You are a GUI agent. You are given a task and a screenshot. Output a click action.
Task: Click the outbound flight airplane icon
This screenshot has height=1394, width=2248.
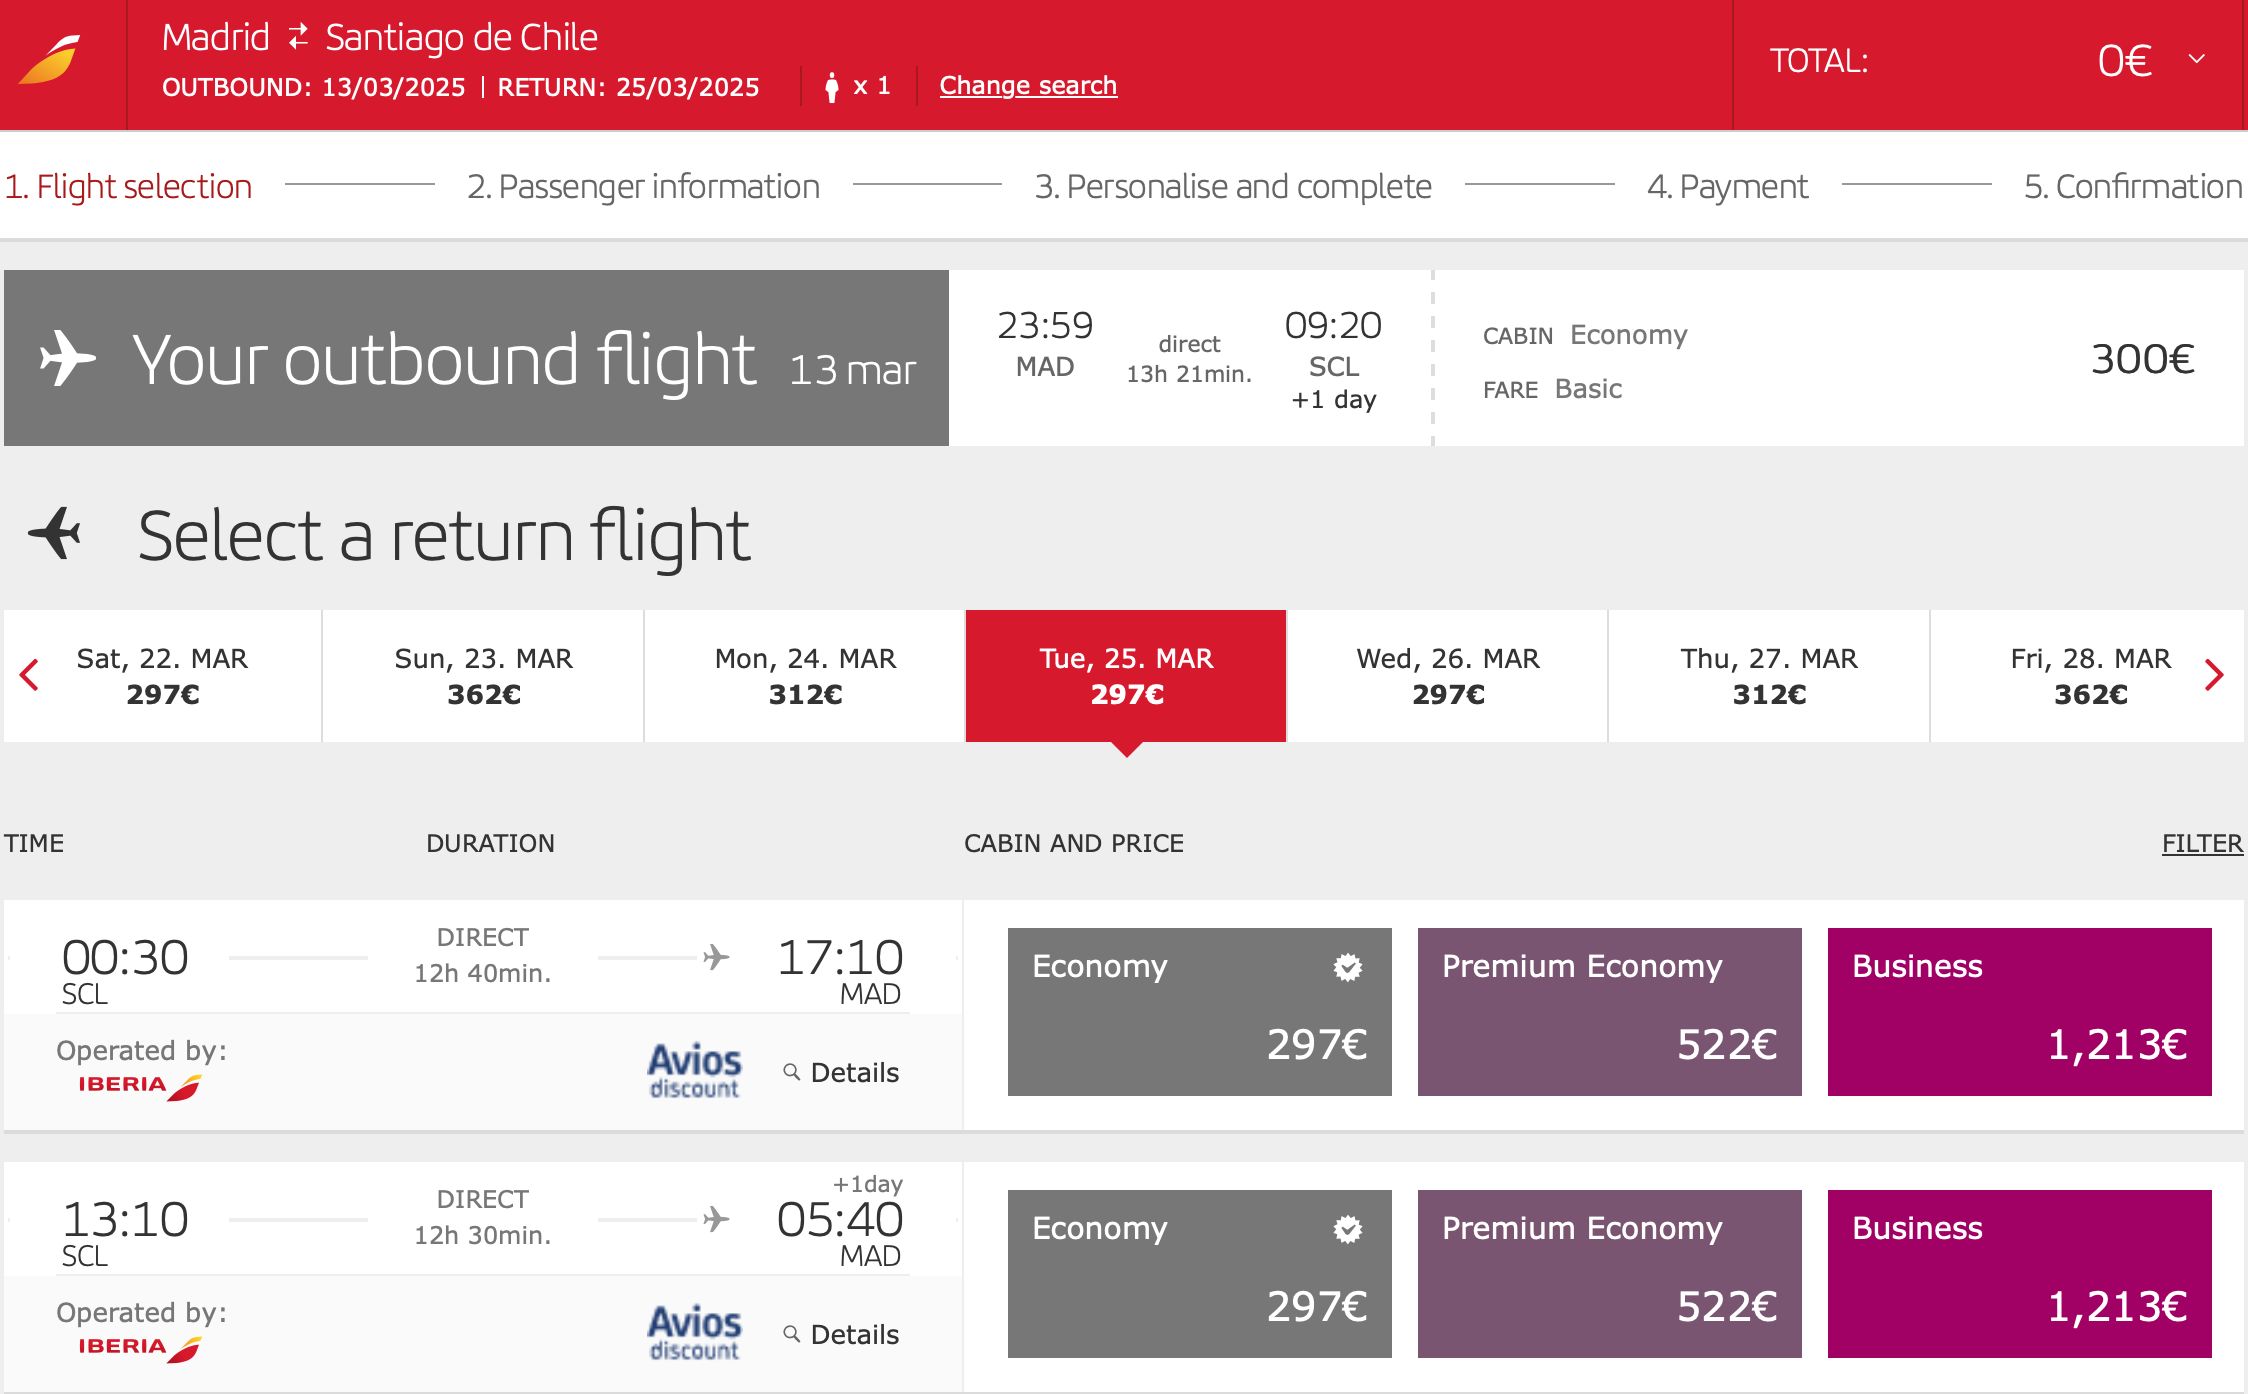67,358
